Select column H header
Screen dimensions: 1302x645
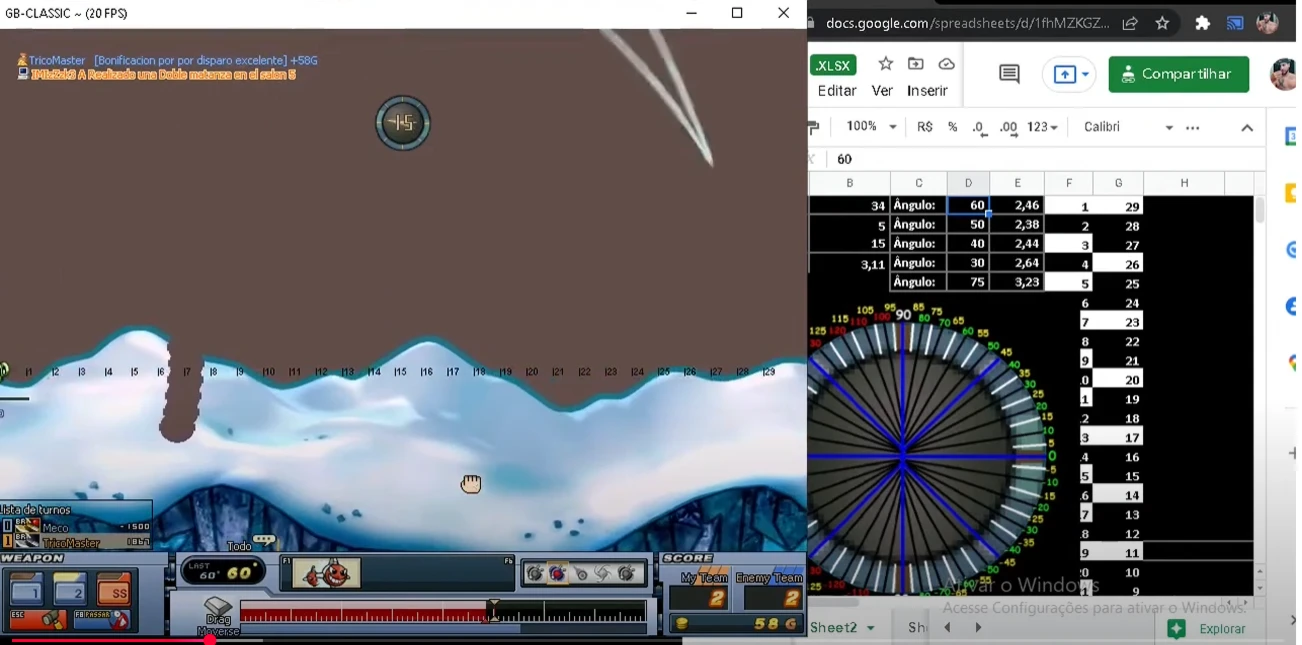click(x=1184, y=183)
